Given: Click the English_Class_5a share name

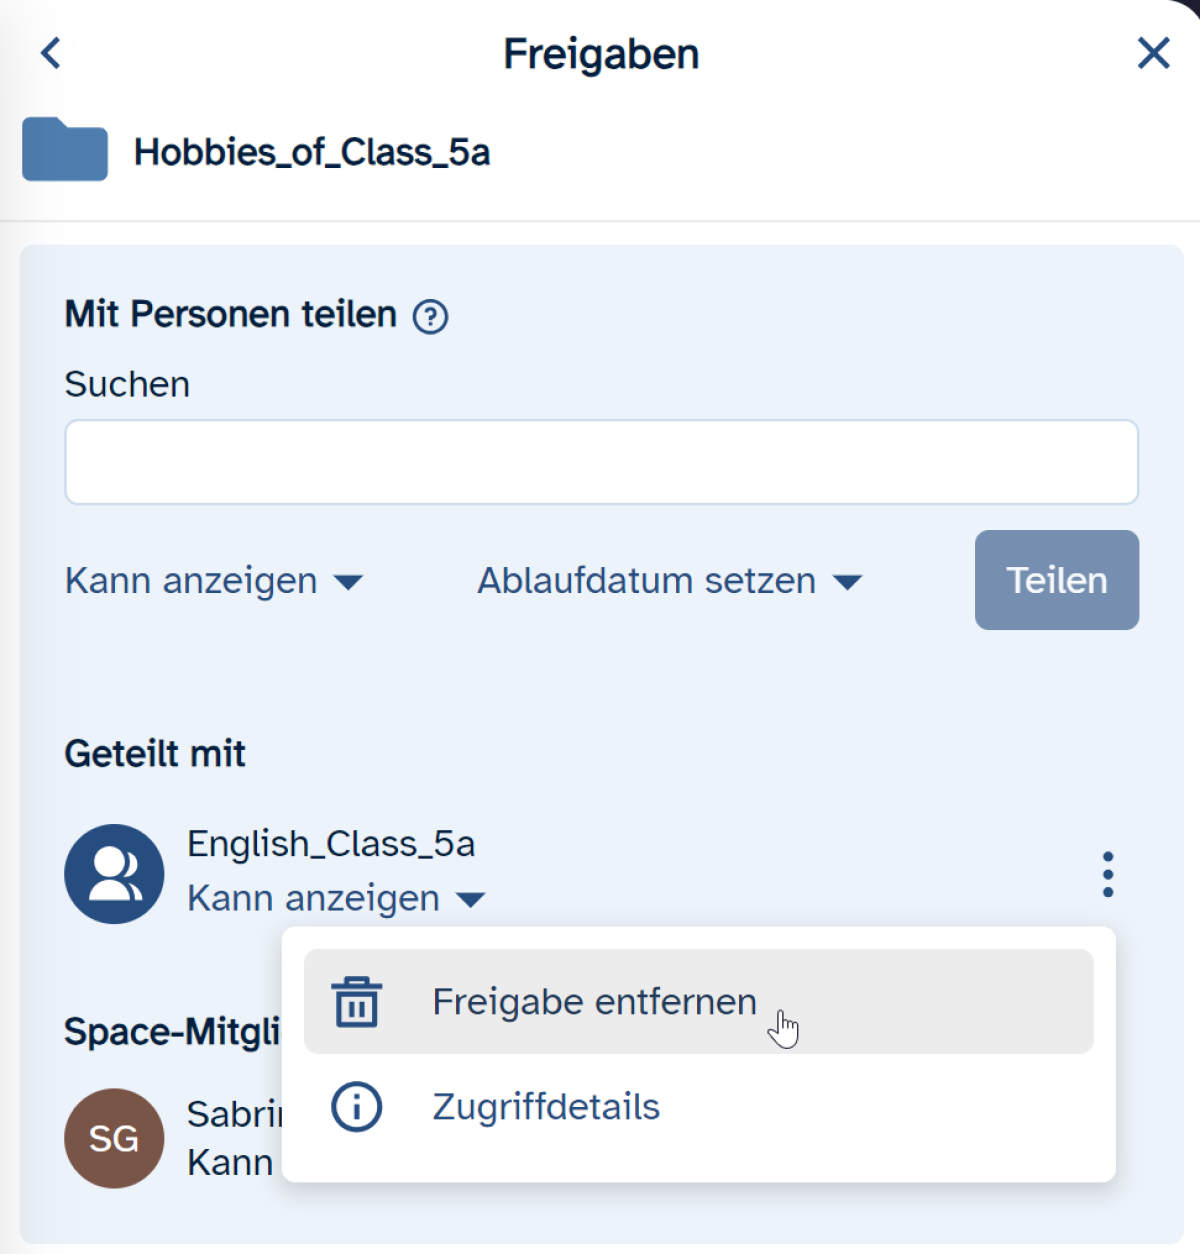Looking at the screenshot, I should (x=331, y=844).
